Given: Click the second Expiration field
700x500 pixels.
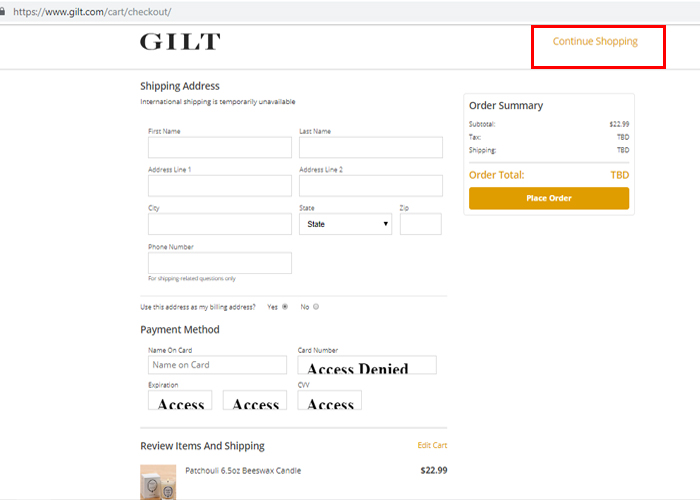Looking at the screenshot, I should (x=255, y=400).
